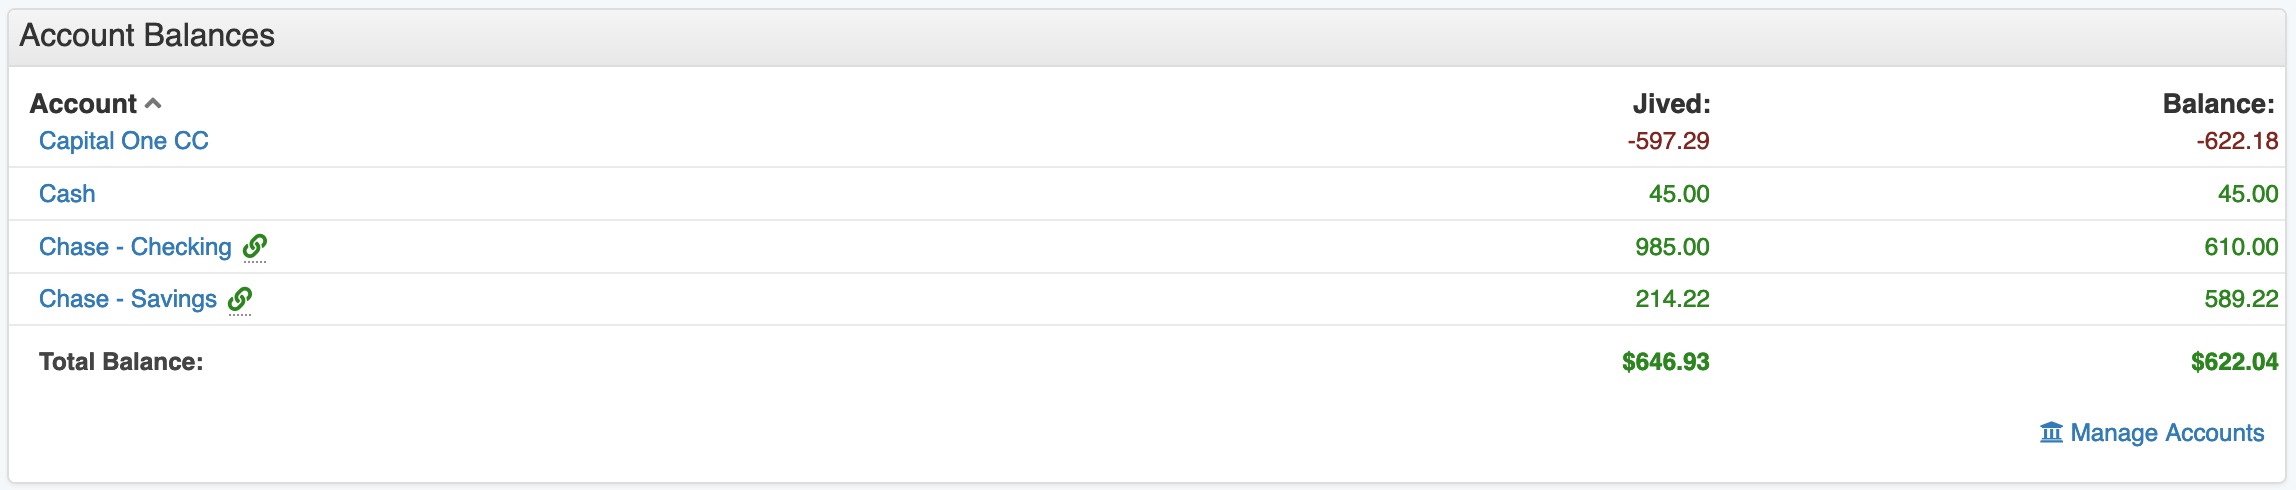Select Capital One CC jived amount -597.29
This screenshot has height=490, width=2296.
[1668, 141]
